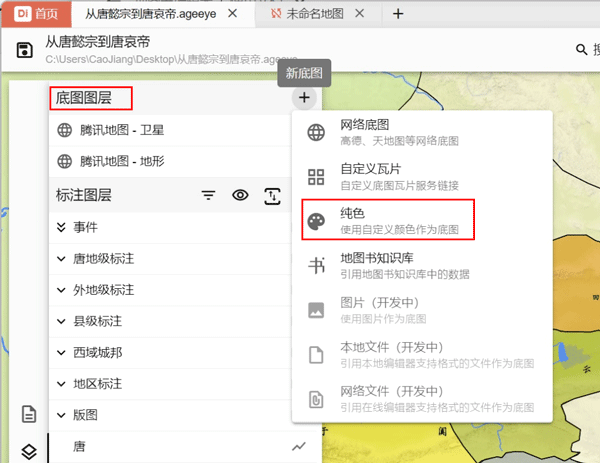Click the 县级标注 group label
This screenshot has width=600, height=463.
click(98, 321)
